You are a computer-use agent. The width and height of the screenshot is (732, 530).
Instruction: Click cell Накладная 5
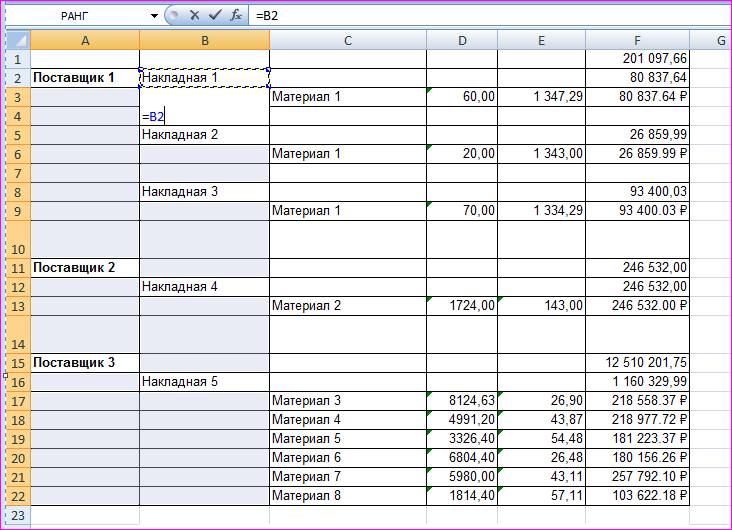click(x=204, y=382)
